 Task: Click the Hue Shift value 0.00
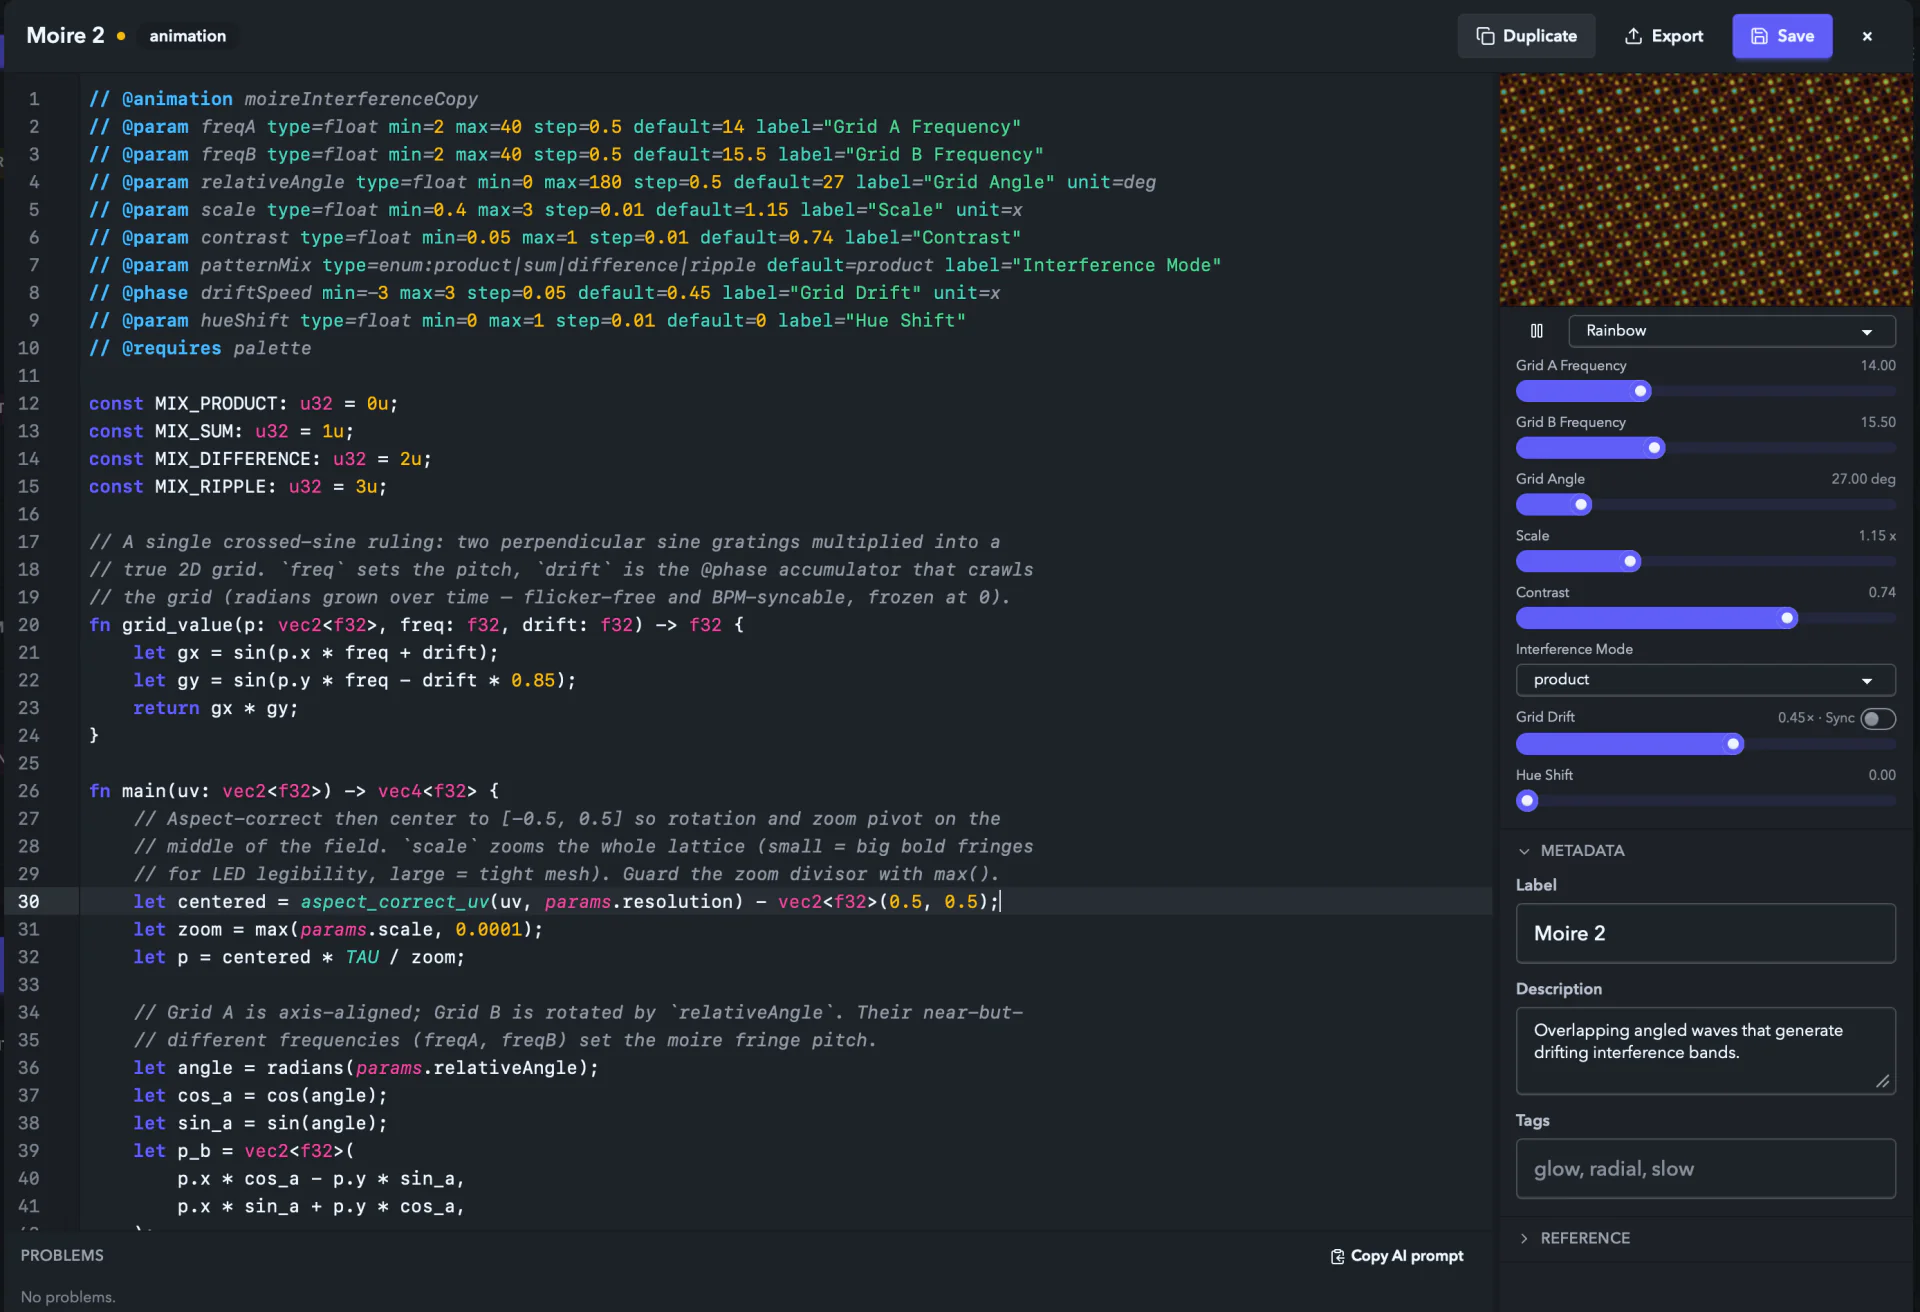point(1881,775)
